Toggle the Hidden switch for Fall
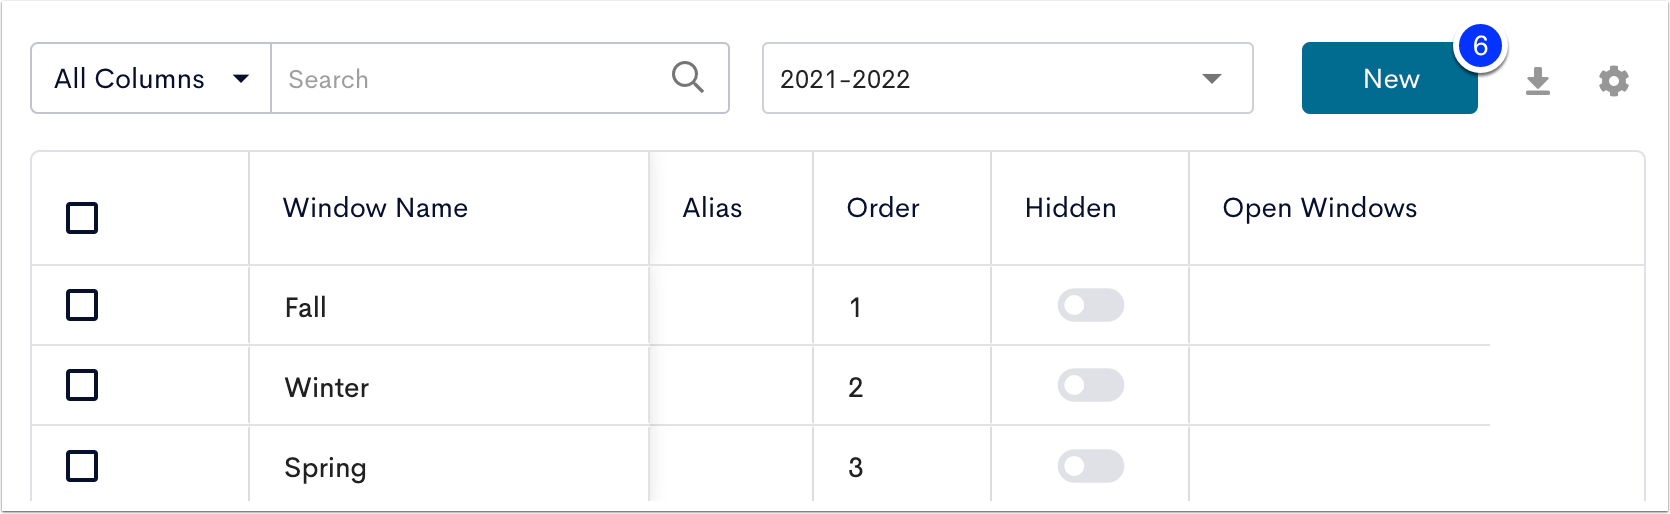 1091,306
